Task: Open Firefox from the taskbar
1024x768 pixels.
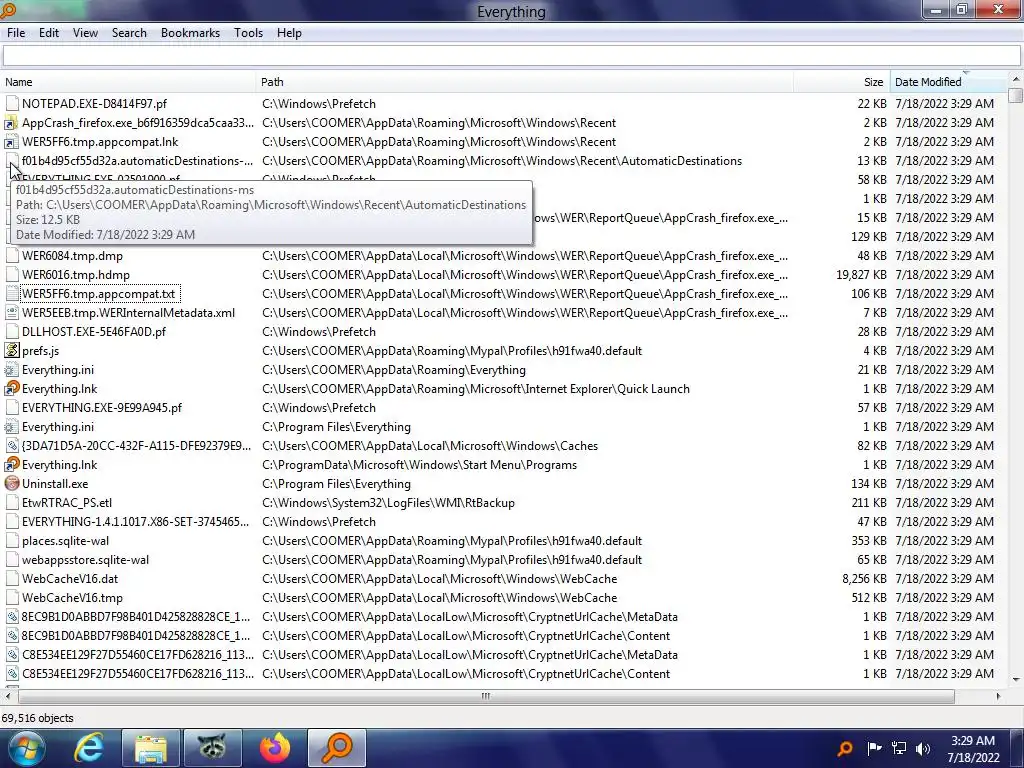Action: 275,748
